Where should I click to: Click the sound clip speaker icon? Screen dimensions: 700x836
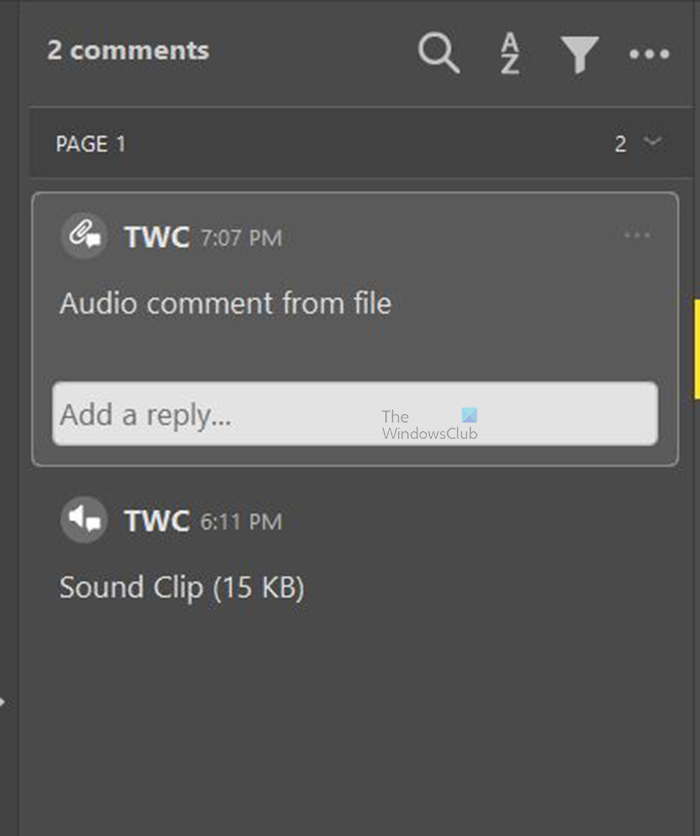coord(84,520)
